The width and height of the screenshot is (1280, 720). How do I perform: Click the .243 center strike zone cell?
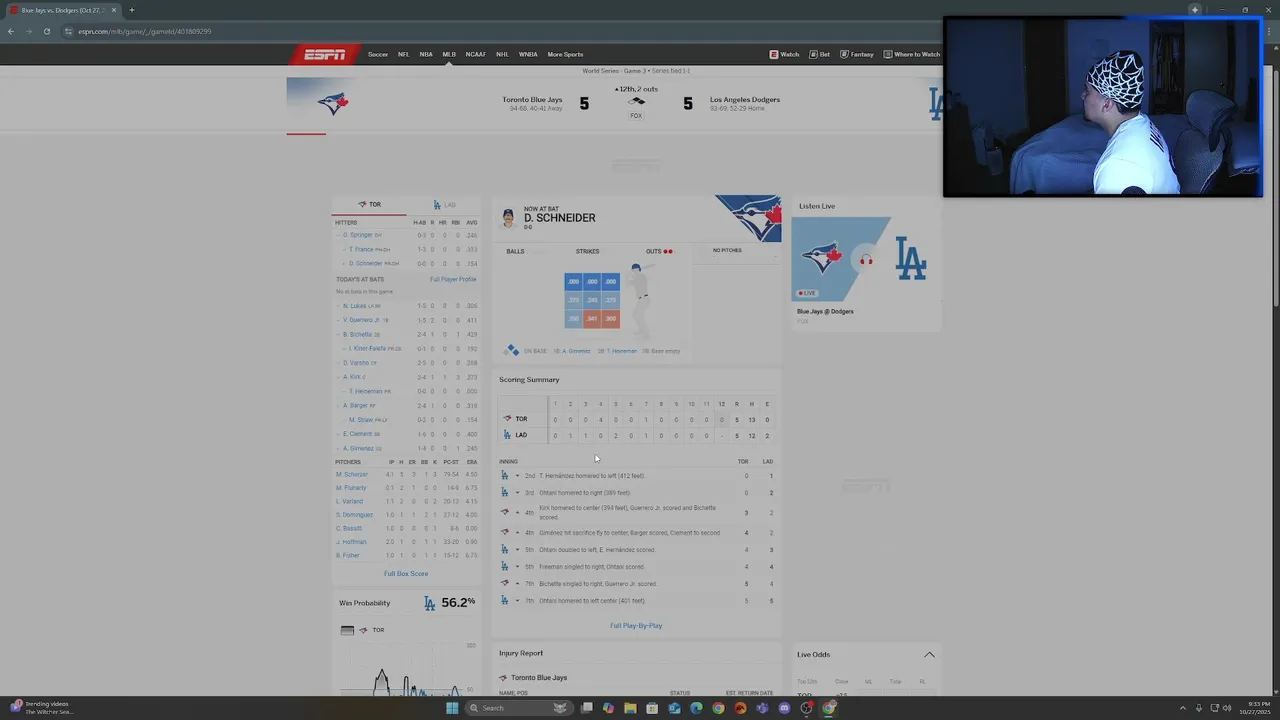[592, 300]
